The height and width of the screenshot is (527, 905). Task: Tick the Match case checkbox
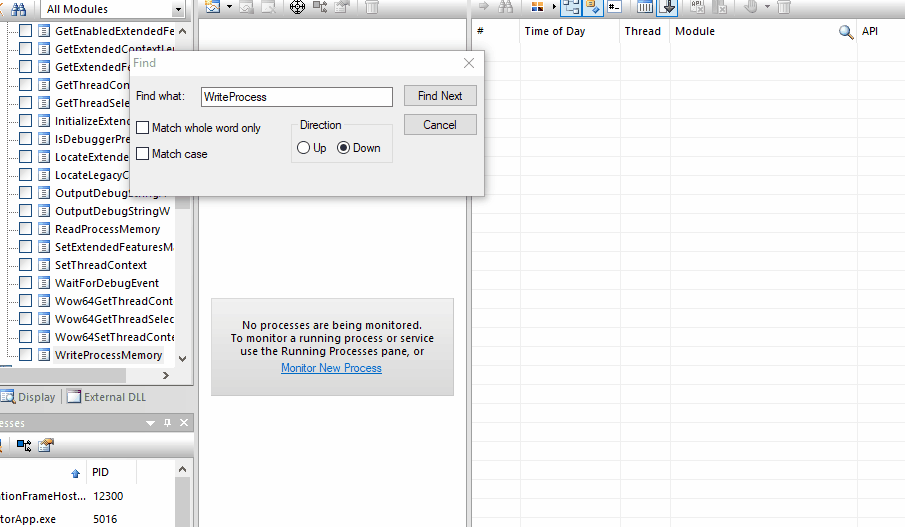pyautogui.click(x=143, y=154)
